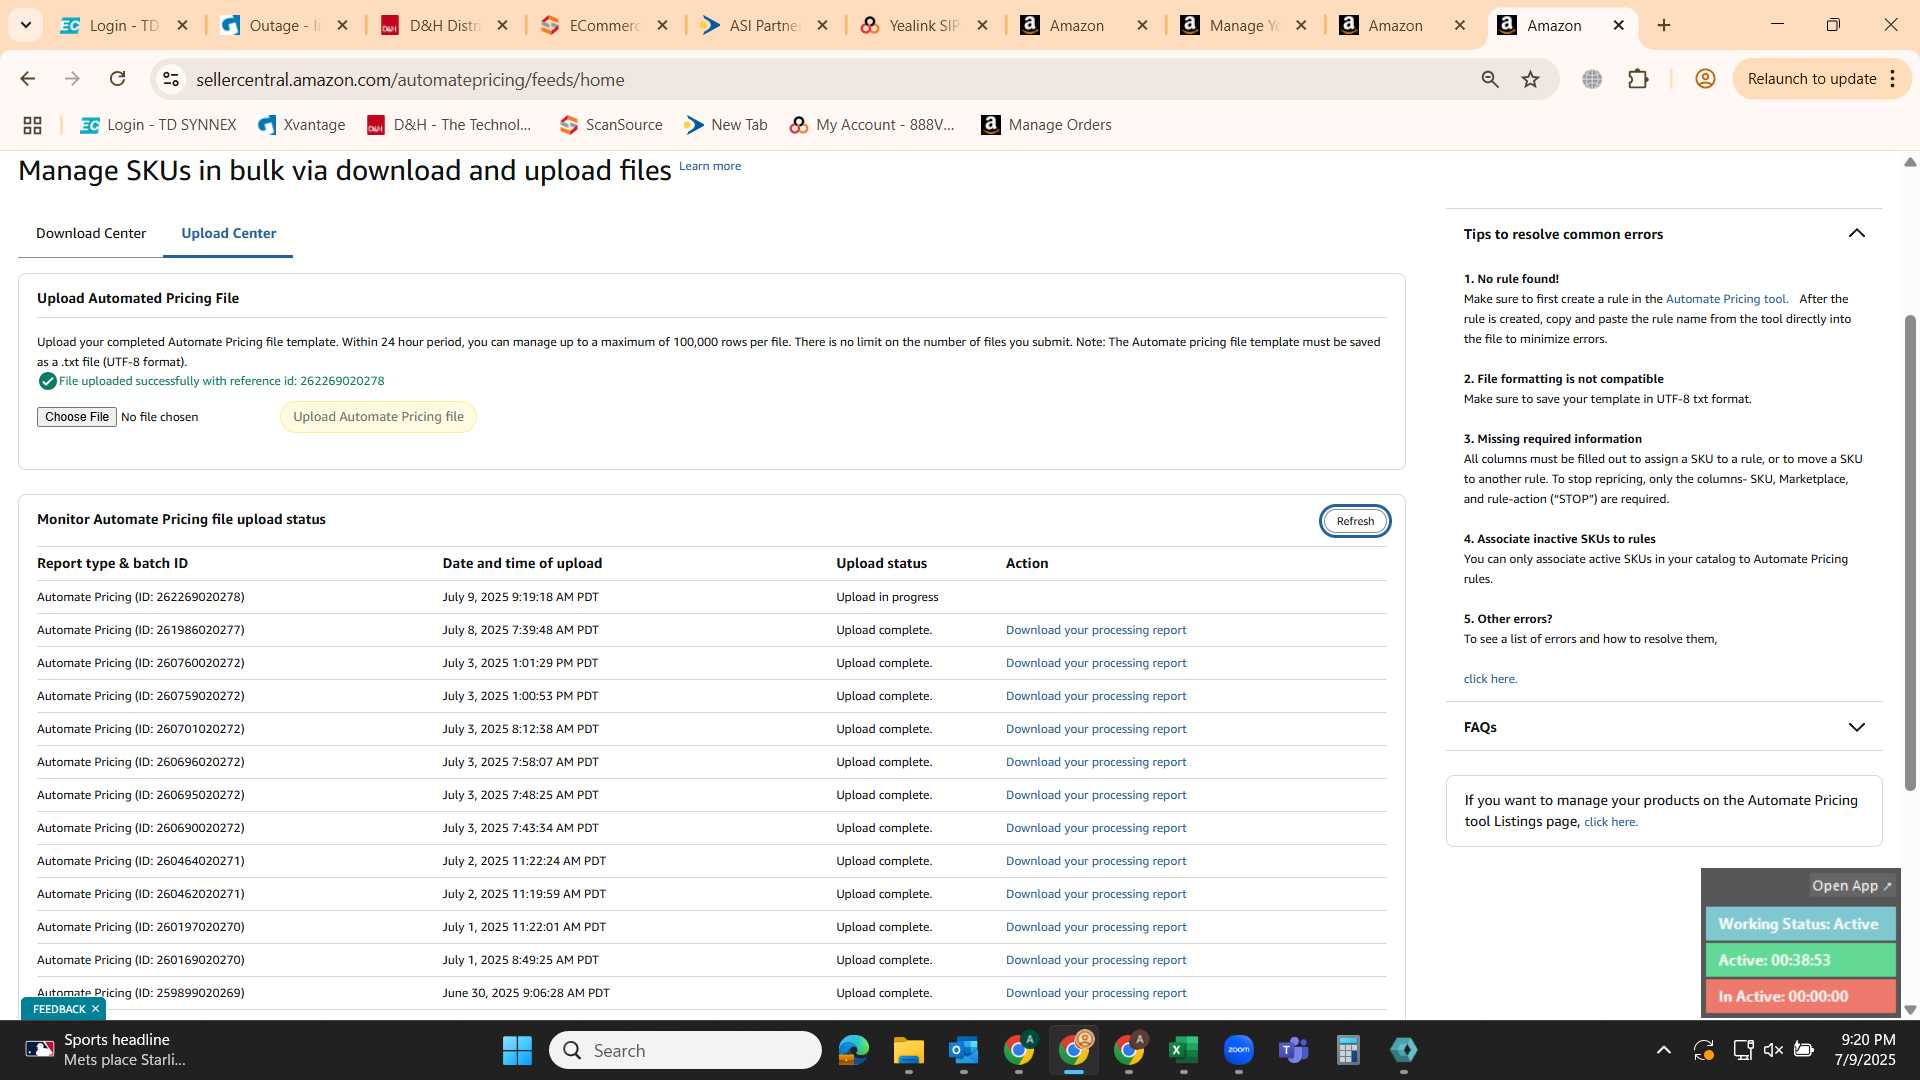Select 'Upload in progress' status text

(x=887, y=597)
